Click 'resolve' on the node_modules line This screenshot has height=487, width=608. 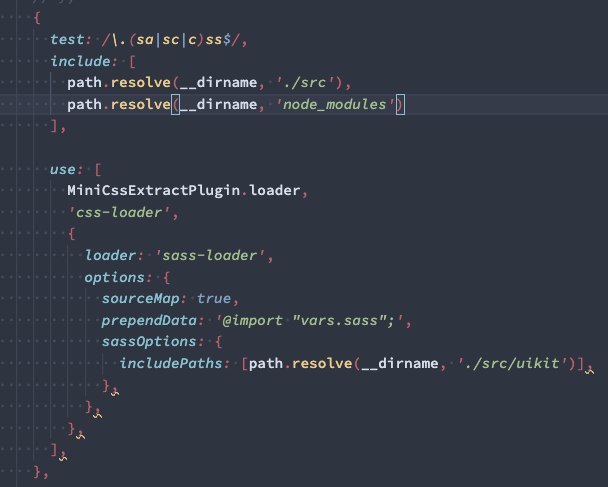coord(141,104)
